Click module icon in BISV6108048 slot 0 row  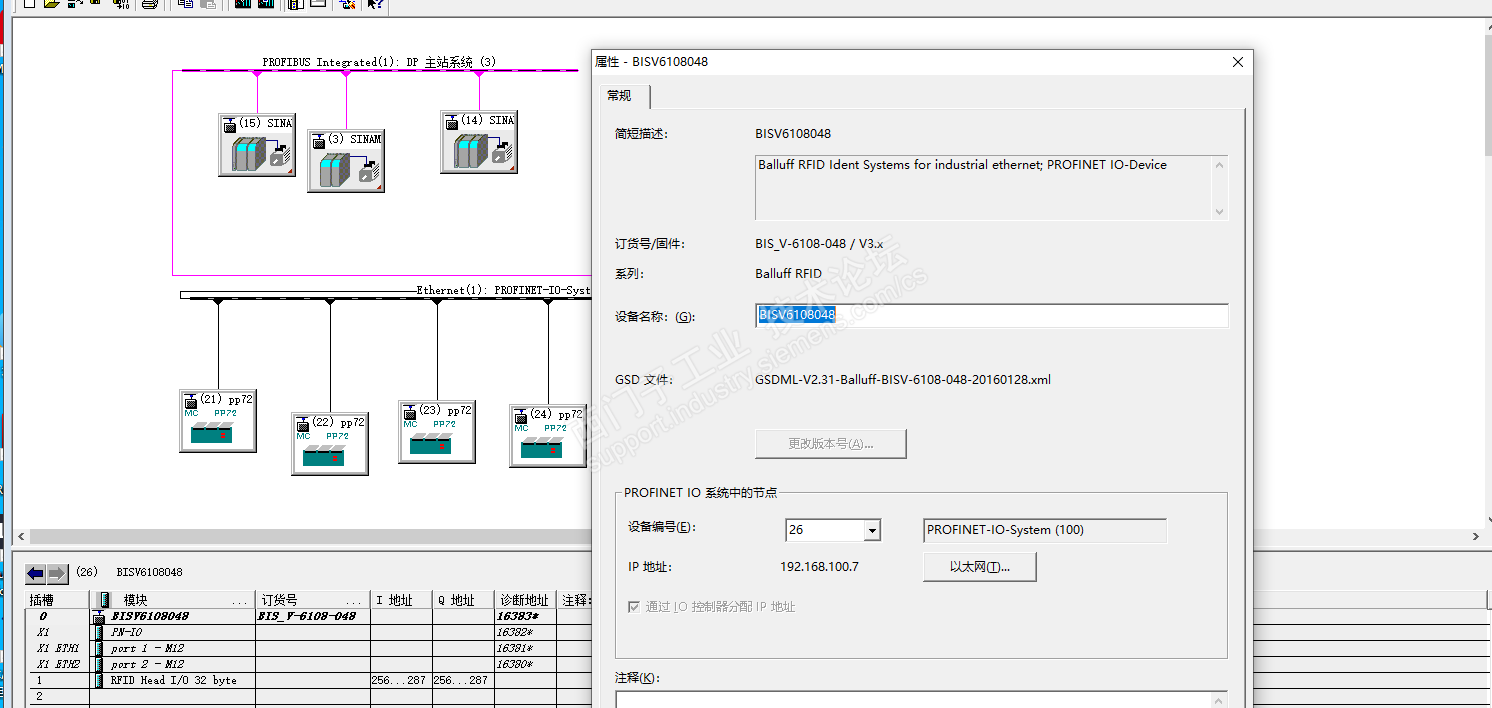(x=99, y=617)
